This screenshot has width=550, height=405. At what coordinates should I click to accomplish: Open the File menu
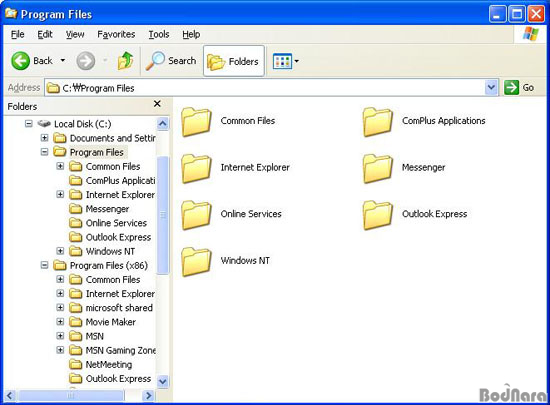(18, 34)
